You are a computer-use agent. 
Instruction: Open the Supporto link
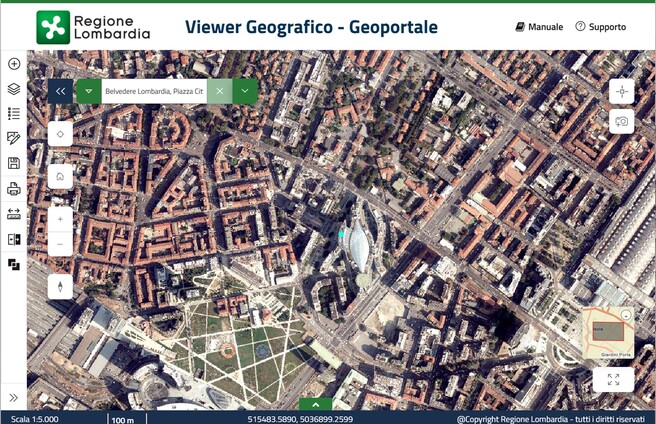pos(601,27)
